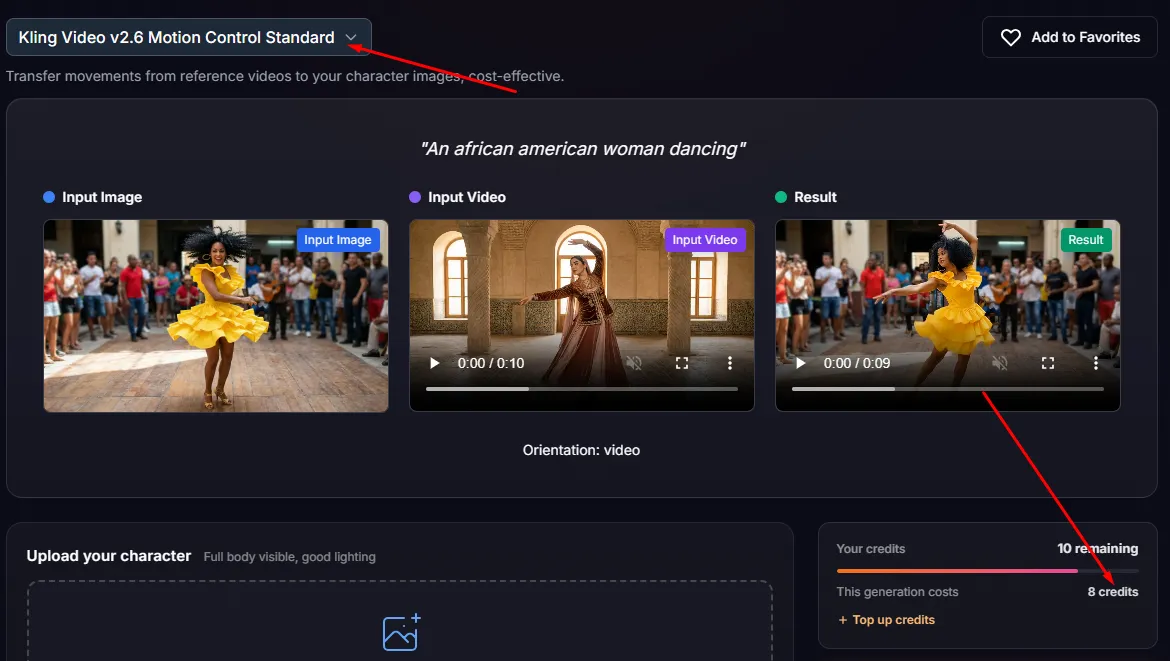The image size is (1170, 661).
Task: Click the "Upload your character" heading
Action: [109, 556]
